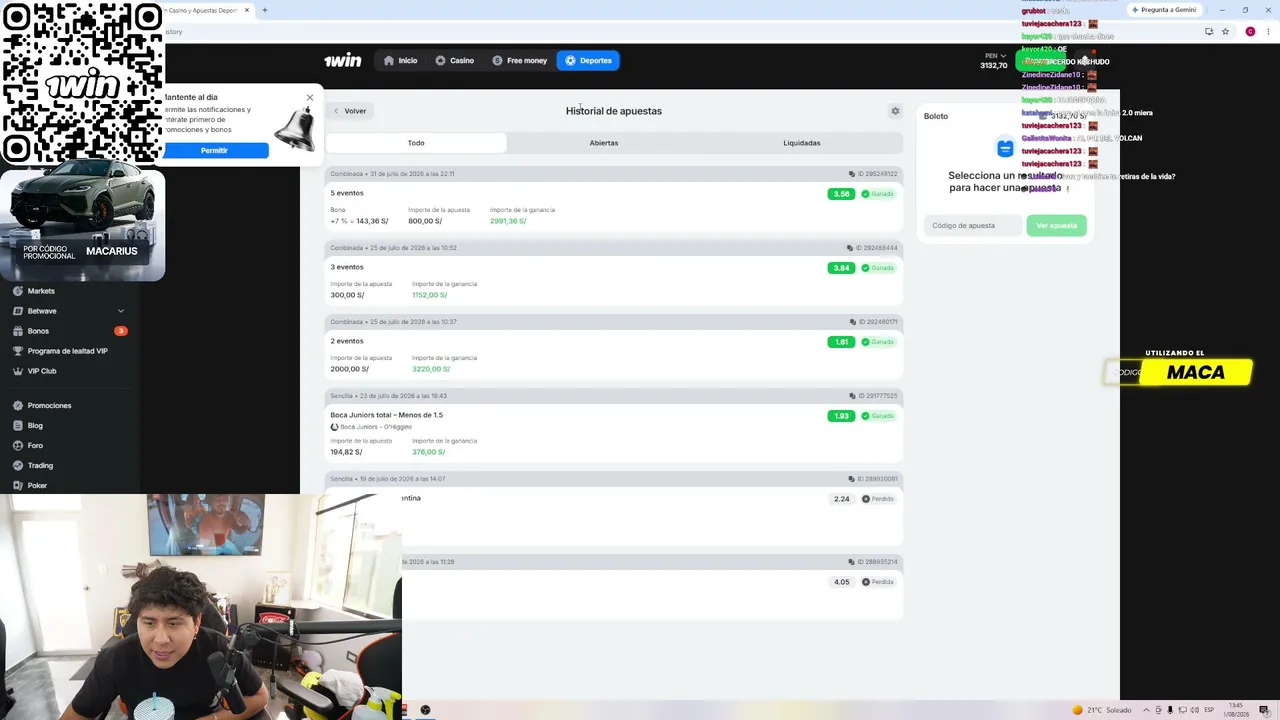This screenshot has width=1280, height=720.
Task: Open the Free money section
Action: click(519, 61)
